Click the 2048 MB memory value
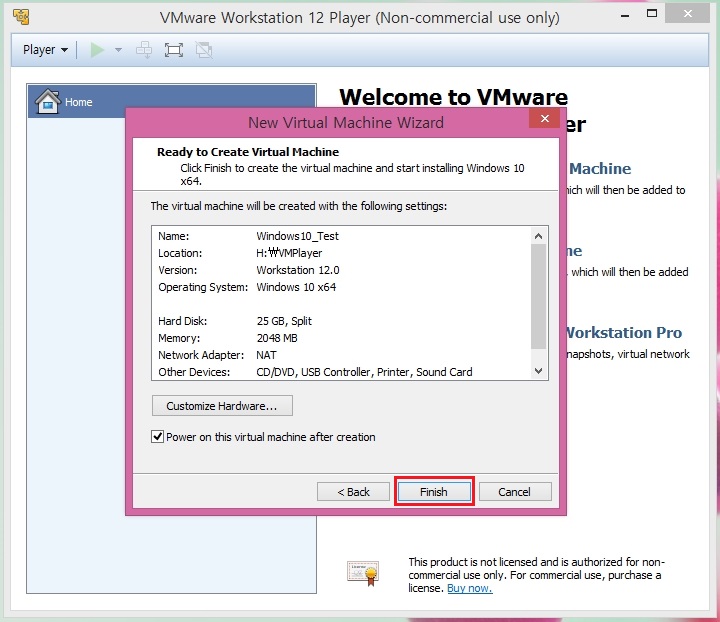The width and height of the screenshot is (720, 622). (x=277, y=338)
